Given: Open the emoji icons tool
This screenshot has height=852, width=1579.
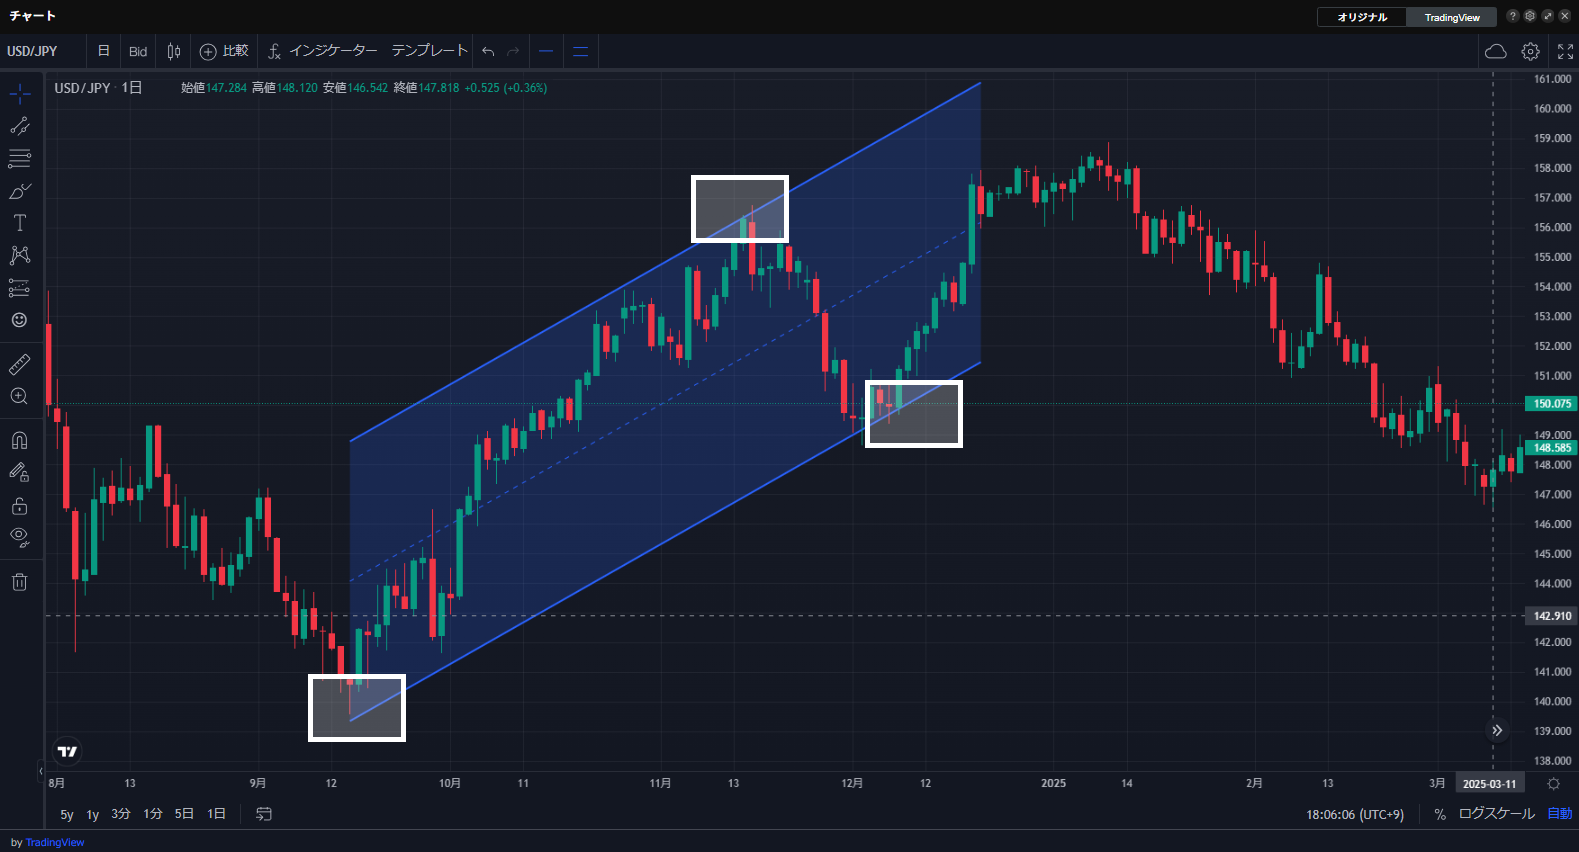Looking at the screenshot, I should 19,320.
